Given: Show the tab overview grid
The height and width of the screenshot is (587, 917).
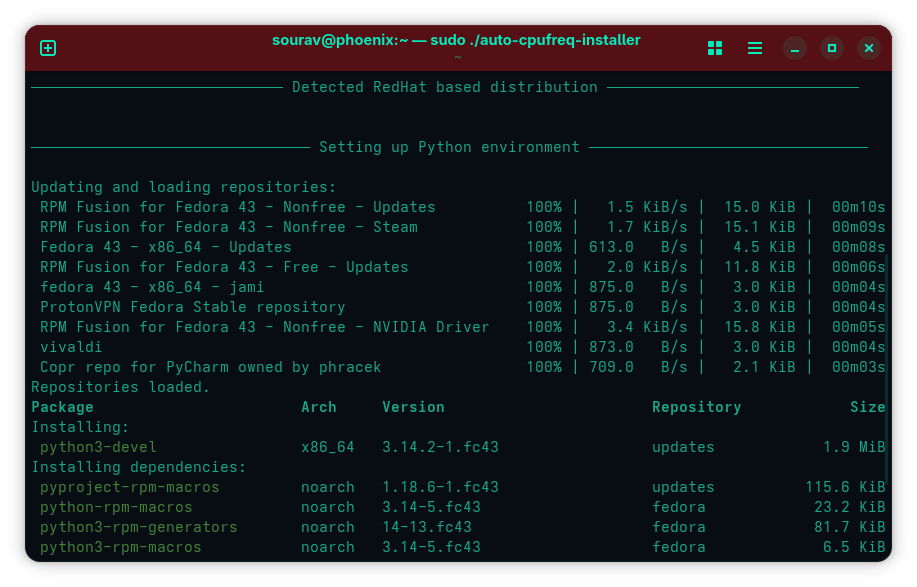Looking at the screenshot, I should pyautogui.click(x=715, y=48).
